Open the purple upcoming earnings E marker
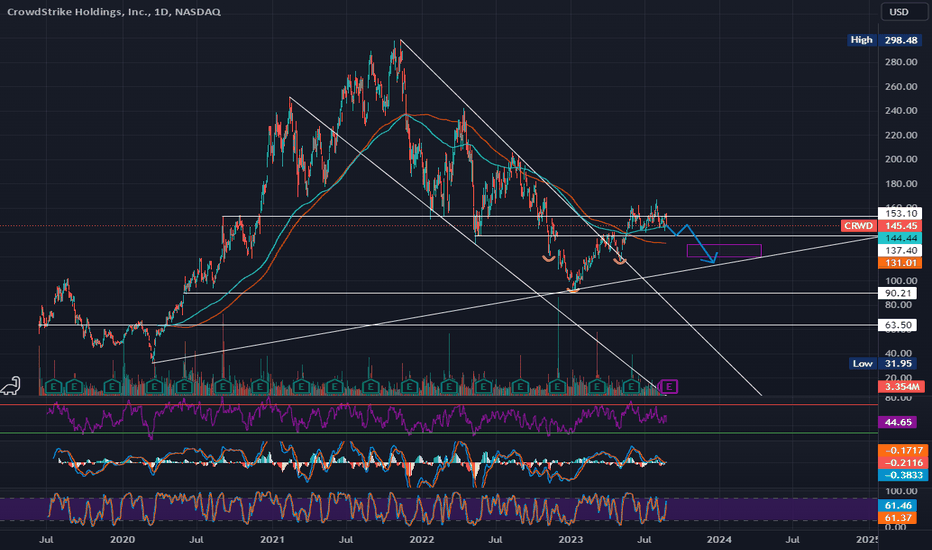 (x=669, y=387)
